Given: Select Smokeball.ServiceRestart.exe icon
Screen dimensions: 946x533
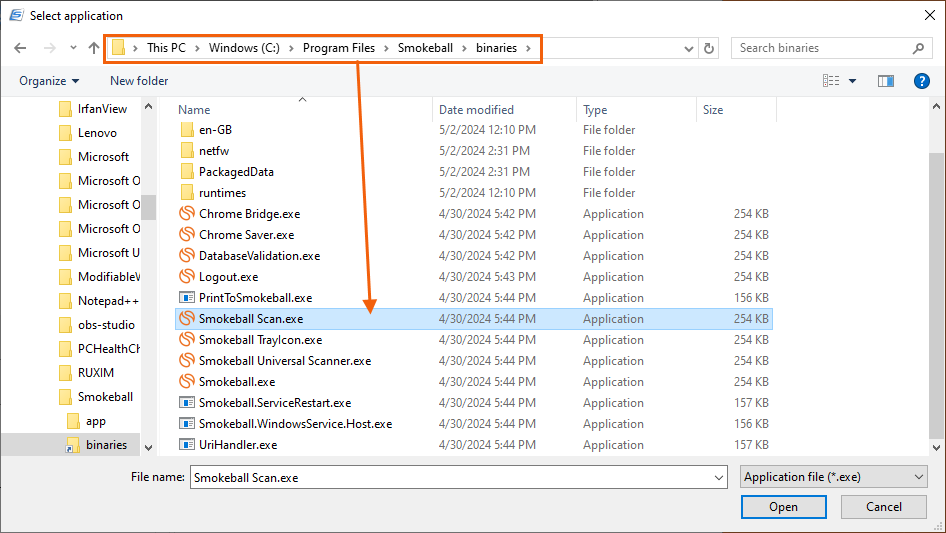Looking at the screenshot, I should coord(187,403).
